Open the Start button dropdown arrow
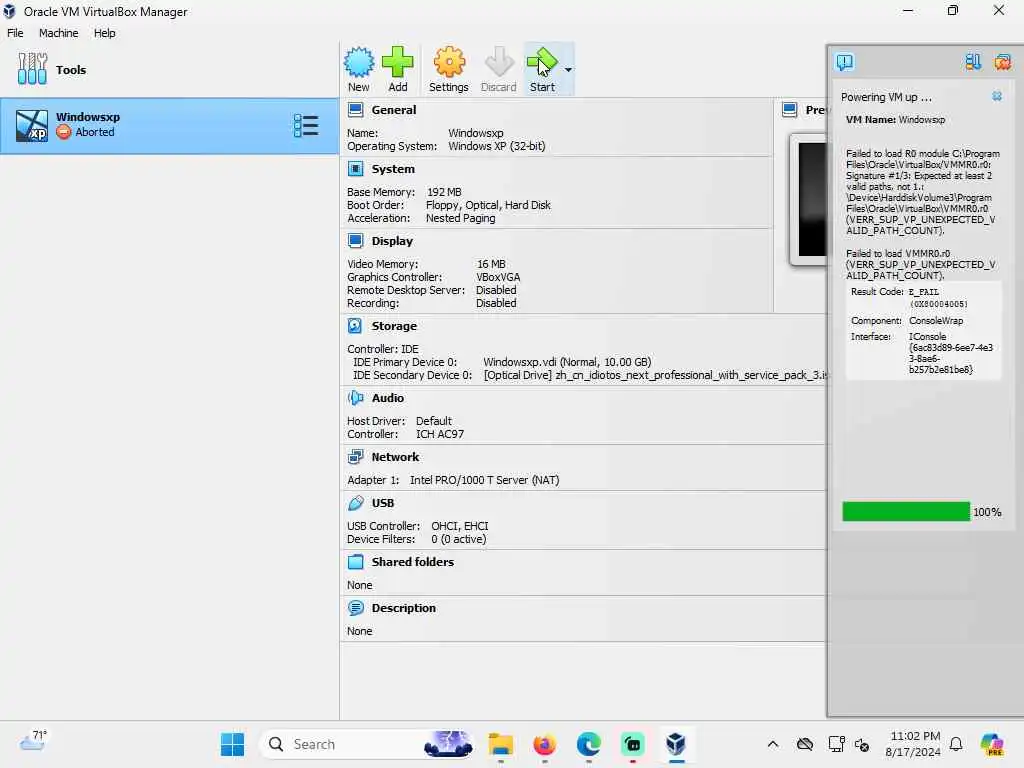1024x768 pixels. point(568,69)
